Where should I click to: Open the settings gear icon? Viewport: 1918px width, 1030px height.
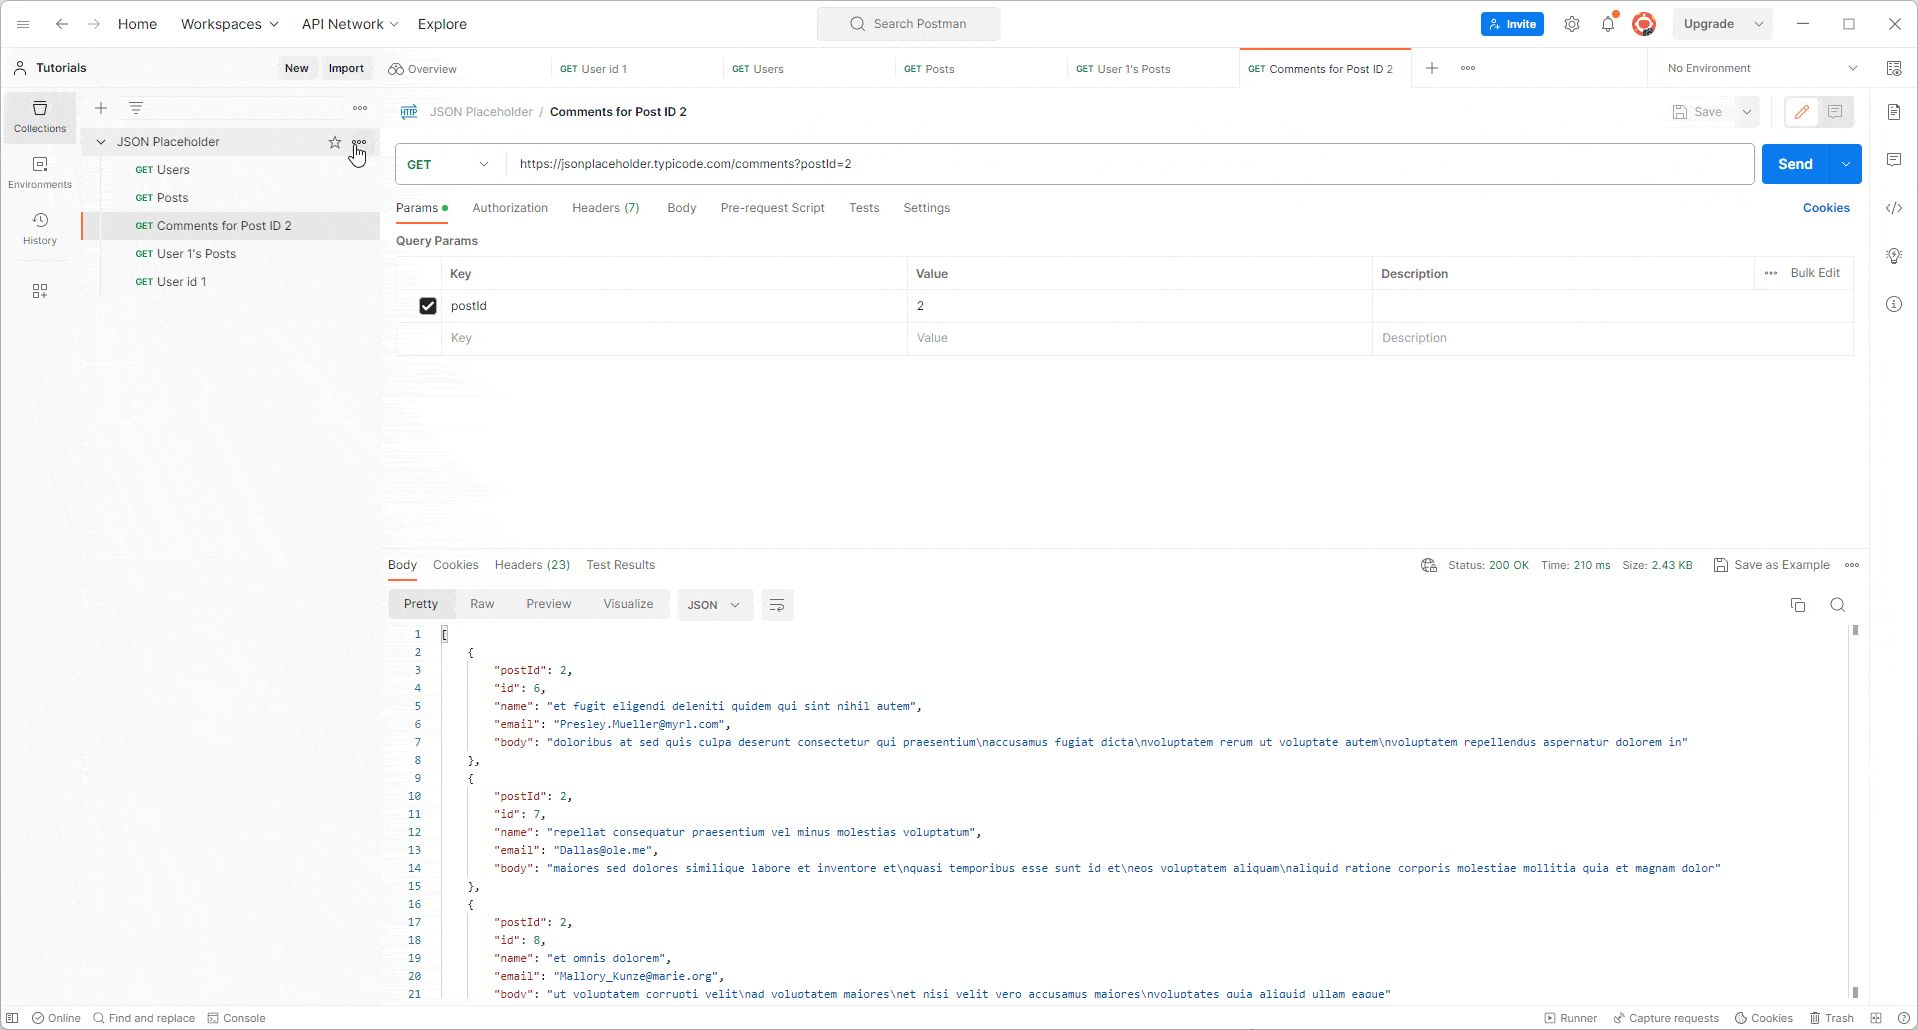[1572, 24]
